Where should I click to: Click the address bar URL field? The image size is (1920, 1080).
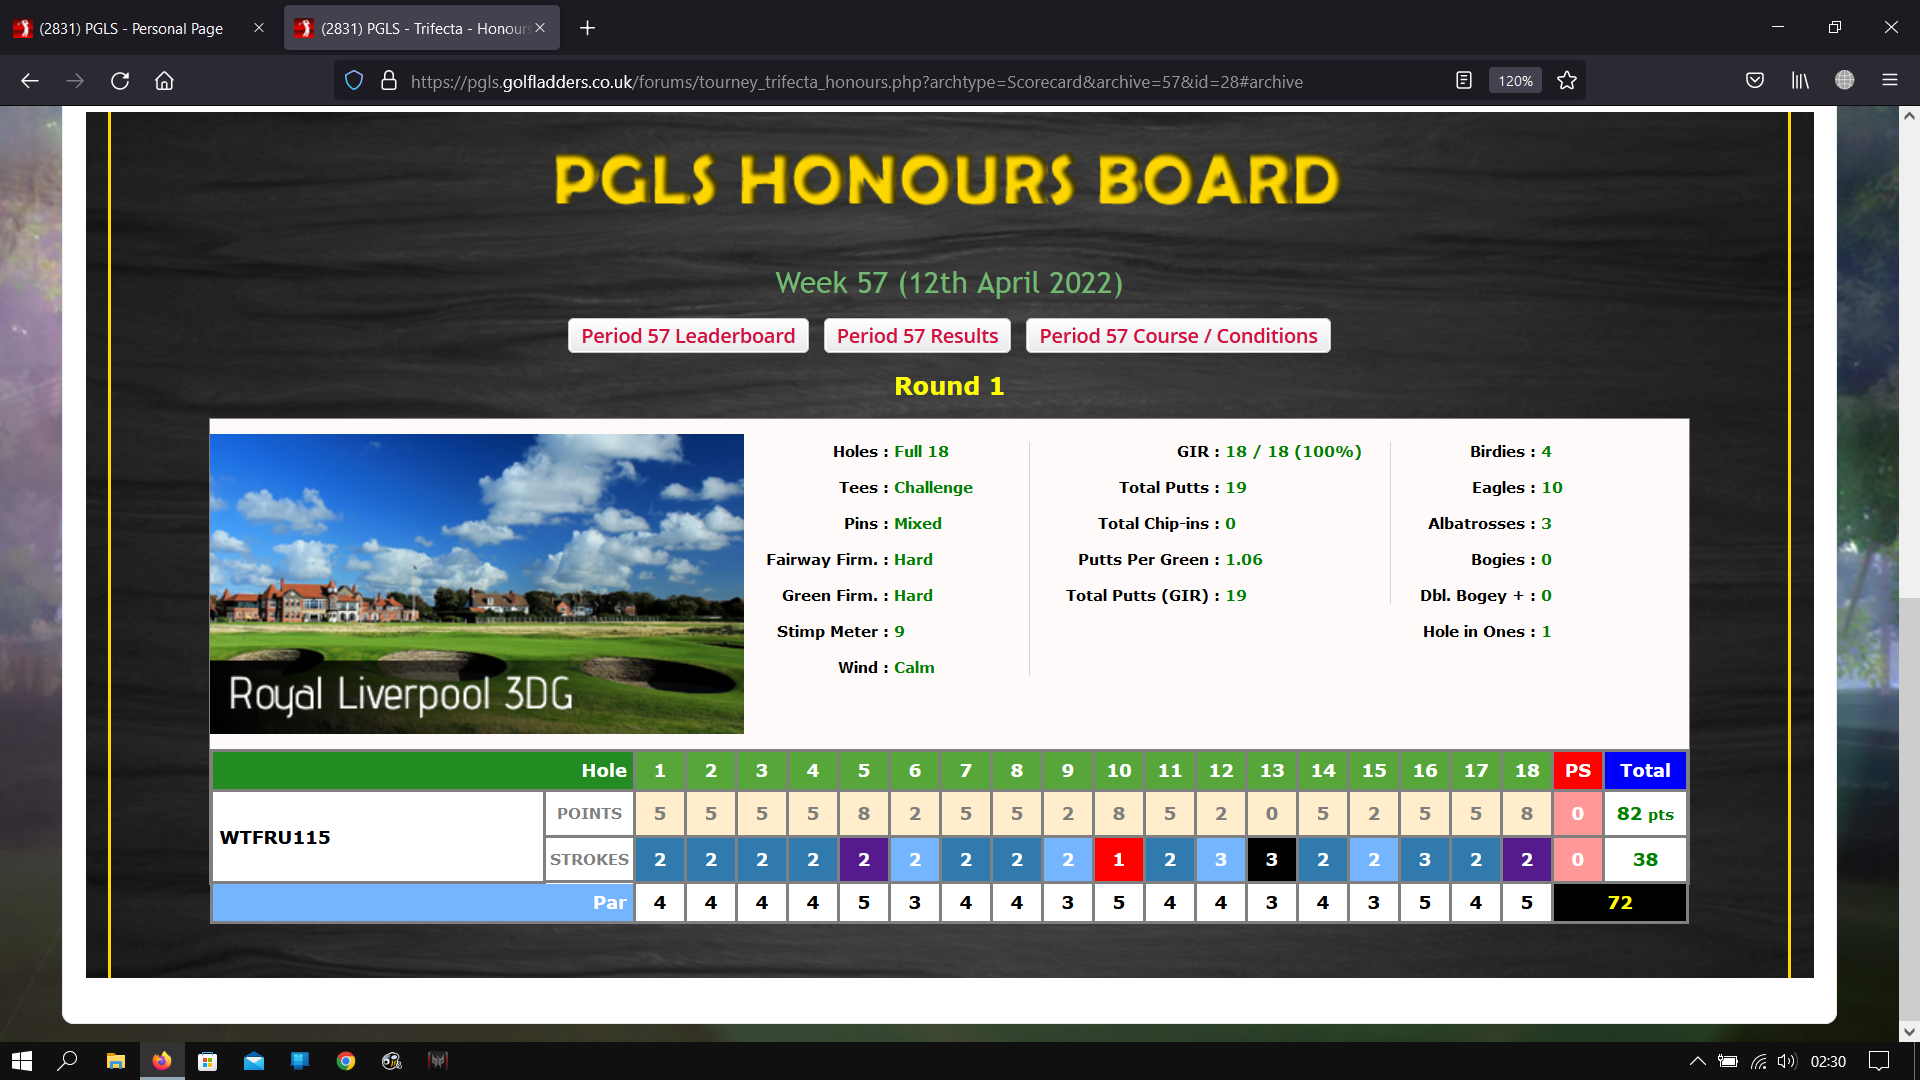(x=856, y=81)
